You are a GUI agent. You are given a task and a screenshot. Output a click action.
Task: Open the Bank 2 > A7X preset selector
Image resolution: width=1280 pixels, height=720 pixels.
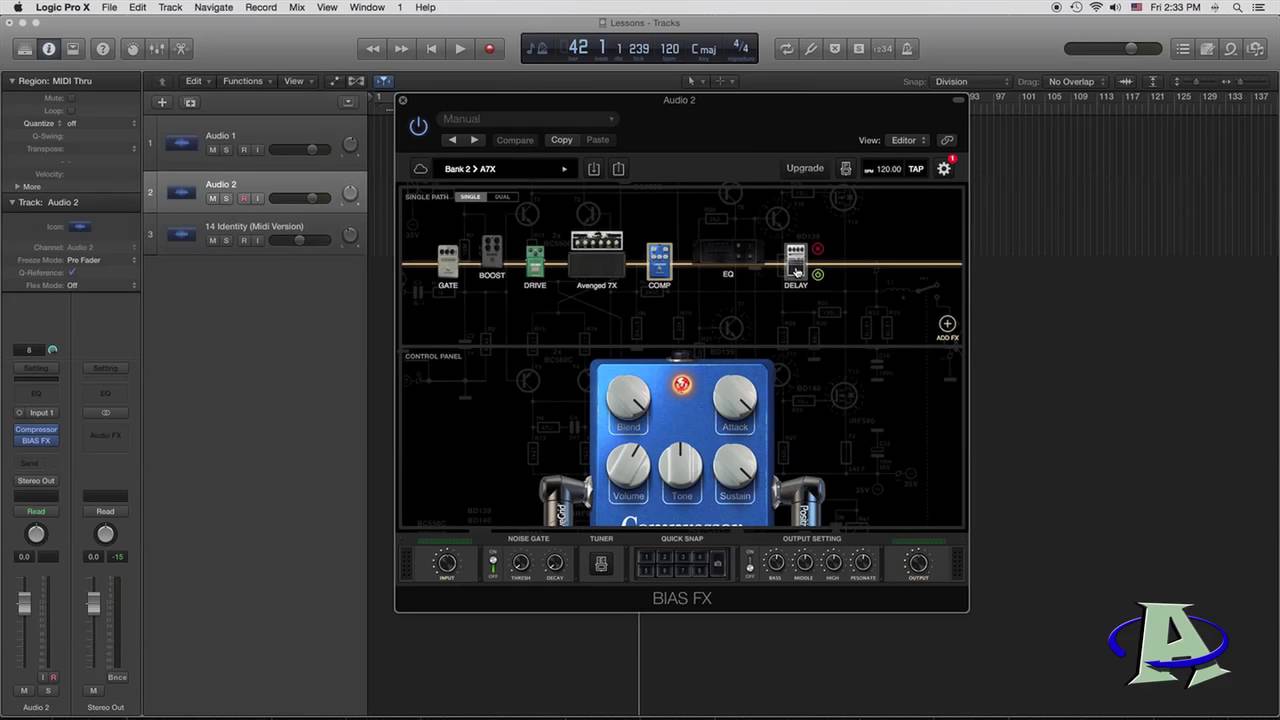tap(506, 169)
